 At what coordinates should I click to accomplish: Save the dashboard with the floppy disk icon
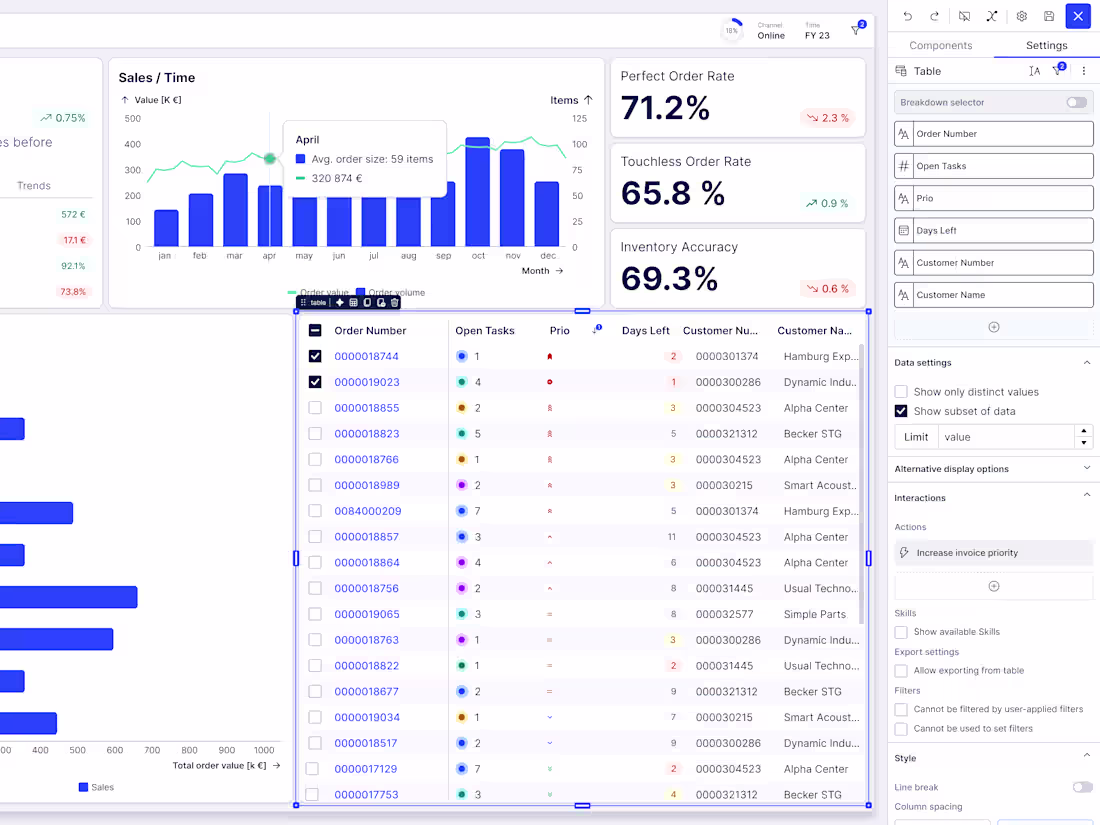tap(1049, 16)
